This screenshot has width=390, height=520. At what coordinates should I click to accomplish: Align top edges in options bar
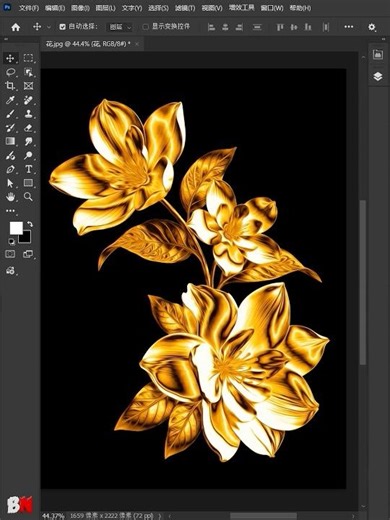coord(280,27)
